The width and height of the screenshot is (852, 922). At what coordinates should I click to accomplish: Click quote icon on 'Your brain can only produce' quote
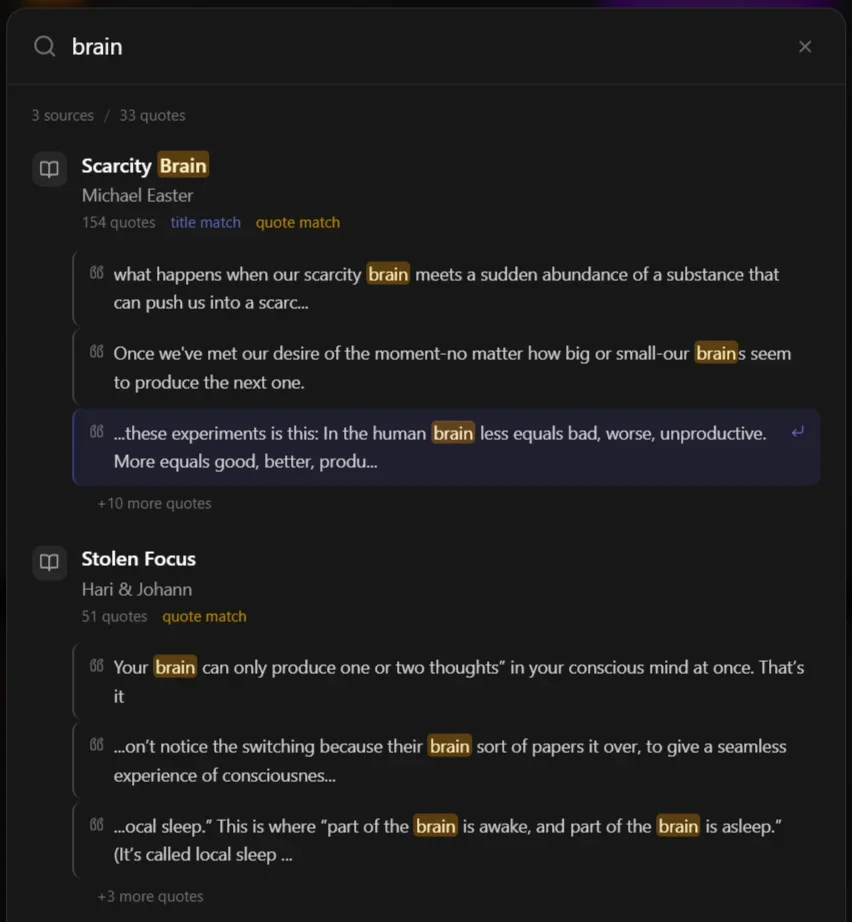pyautogui.click(x=96, y=666)
